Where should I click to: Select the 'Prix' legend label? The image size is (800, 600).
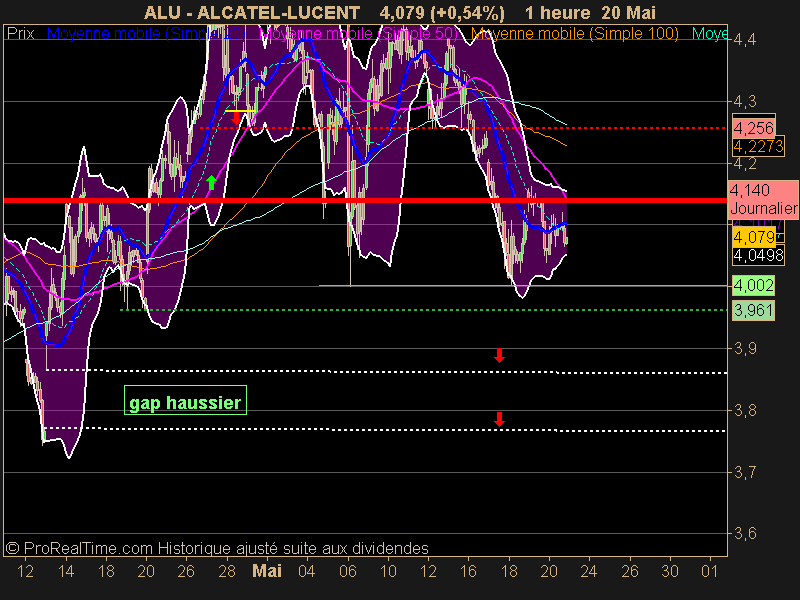20,33
